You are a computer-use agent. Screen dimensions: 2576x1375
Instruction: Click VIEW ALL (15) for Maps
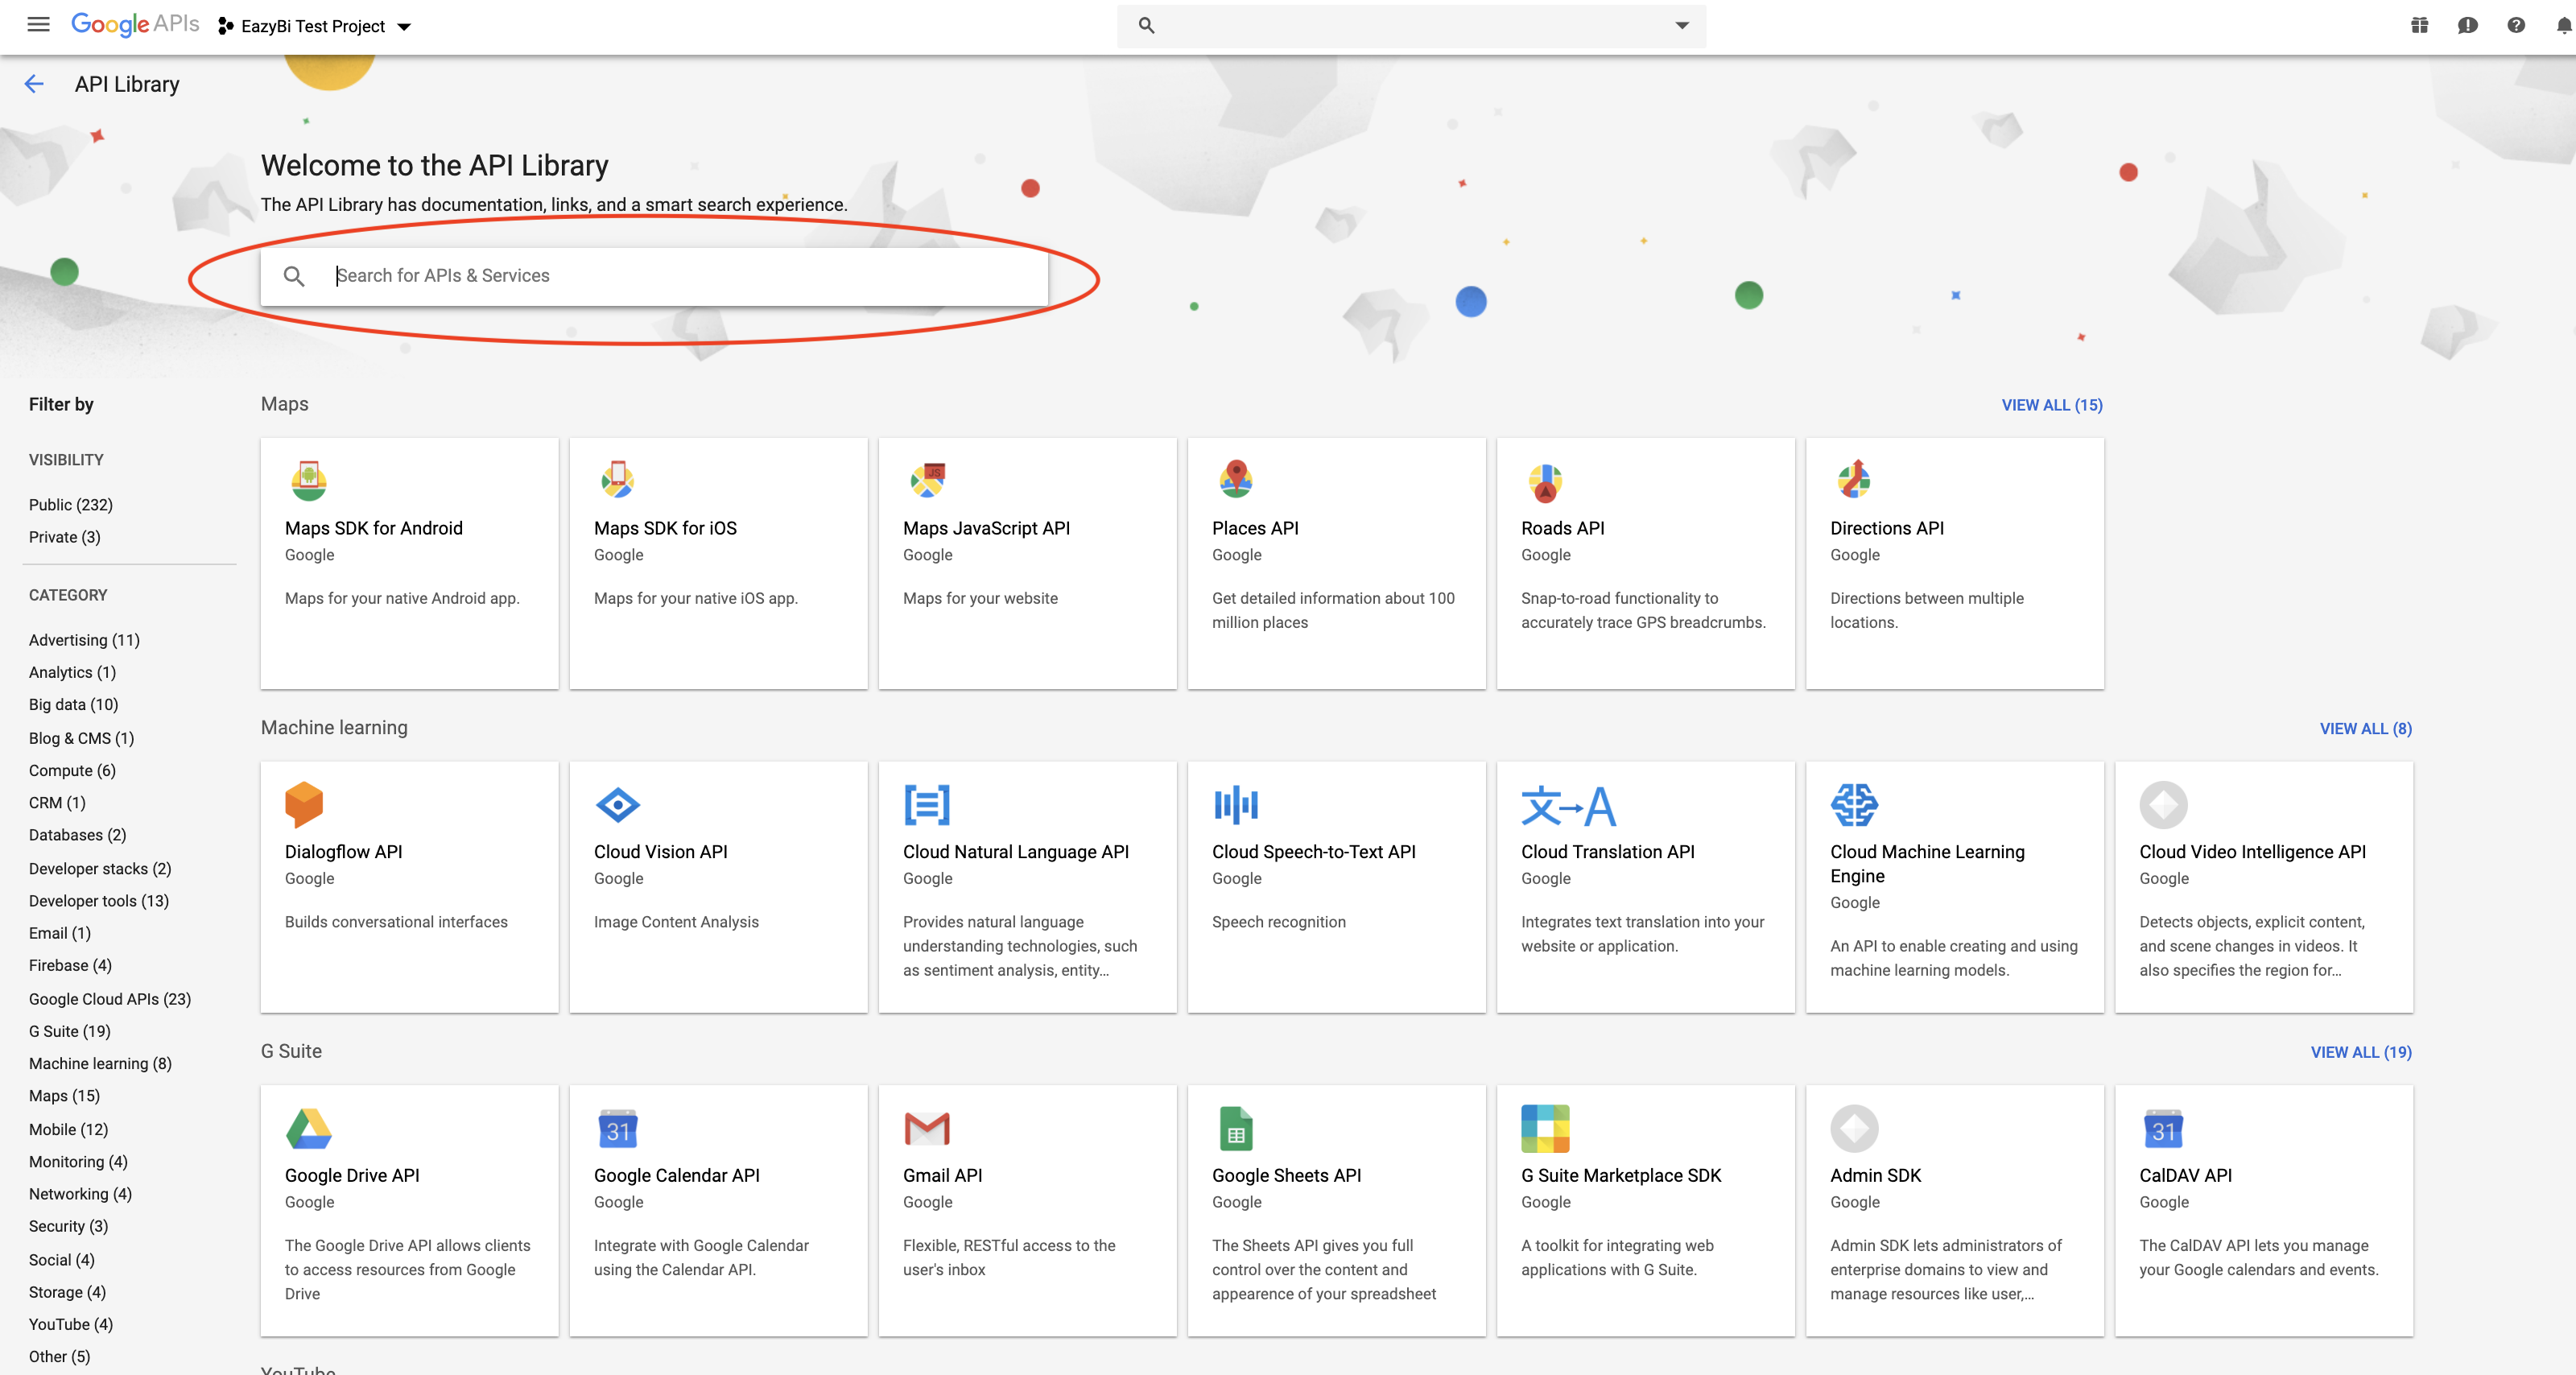pyautogui.click(x=2051, y=405)
